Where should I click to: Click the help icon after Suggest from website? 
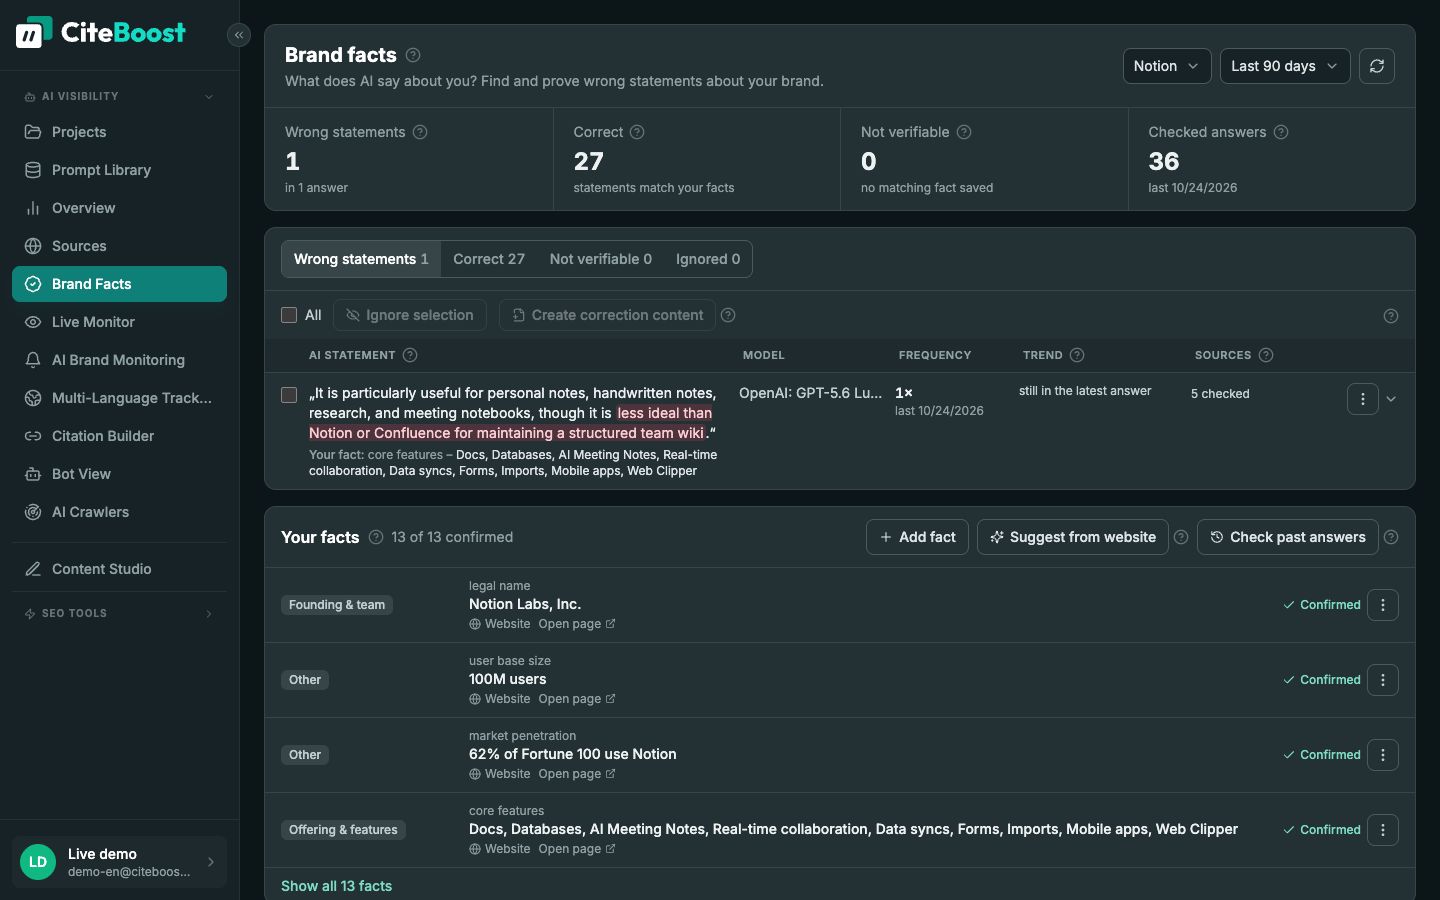pyautogui.click(x=1181, y=537)
